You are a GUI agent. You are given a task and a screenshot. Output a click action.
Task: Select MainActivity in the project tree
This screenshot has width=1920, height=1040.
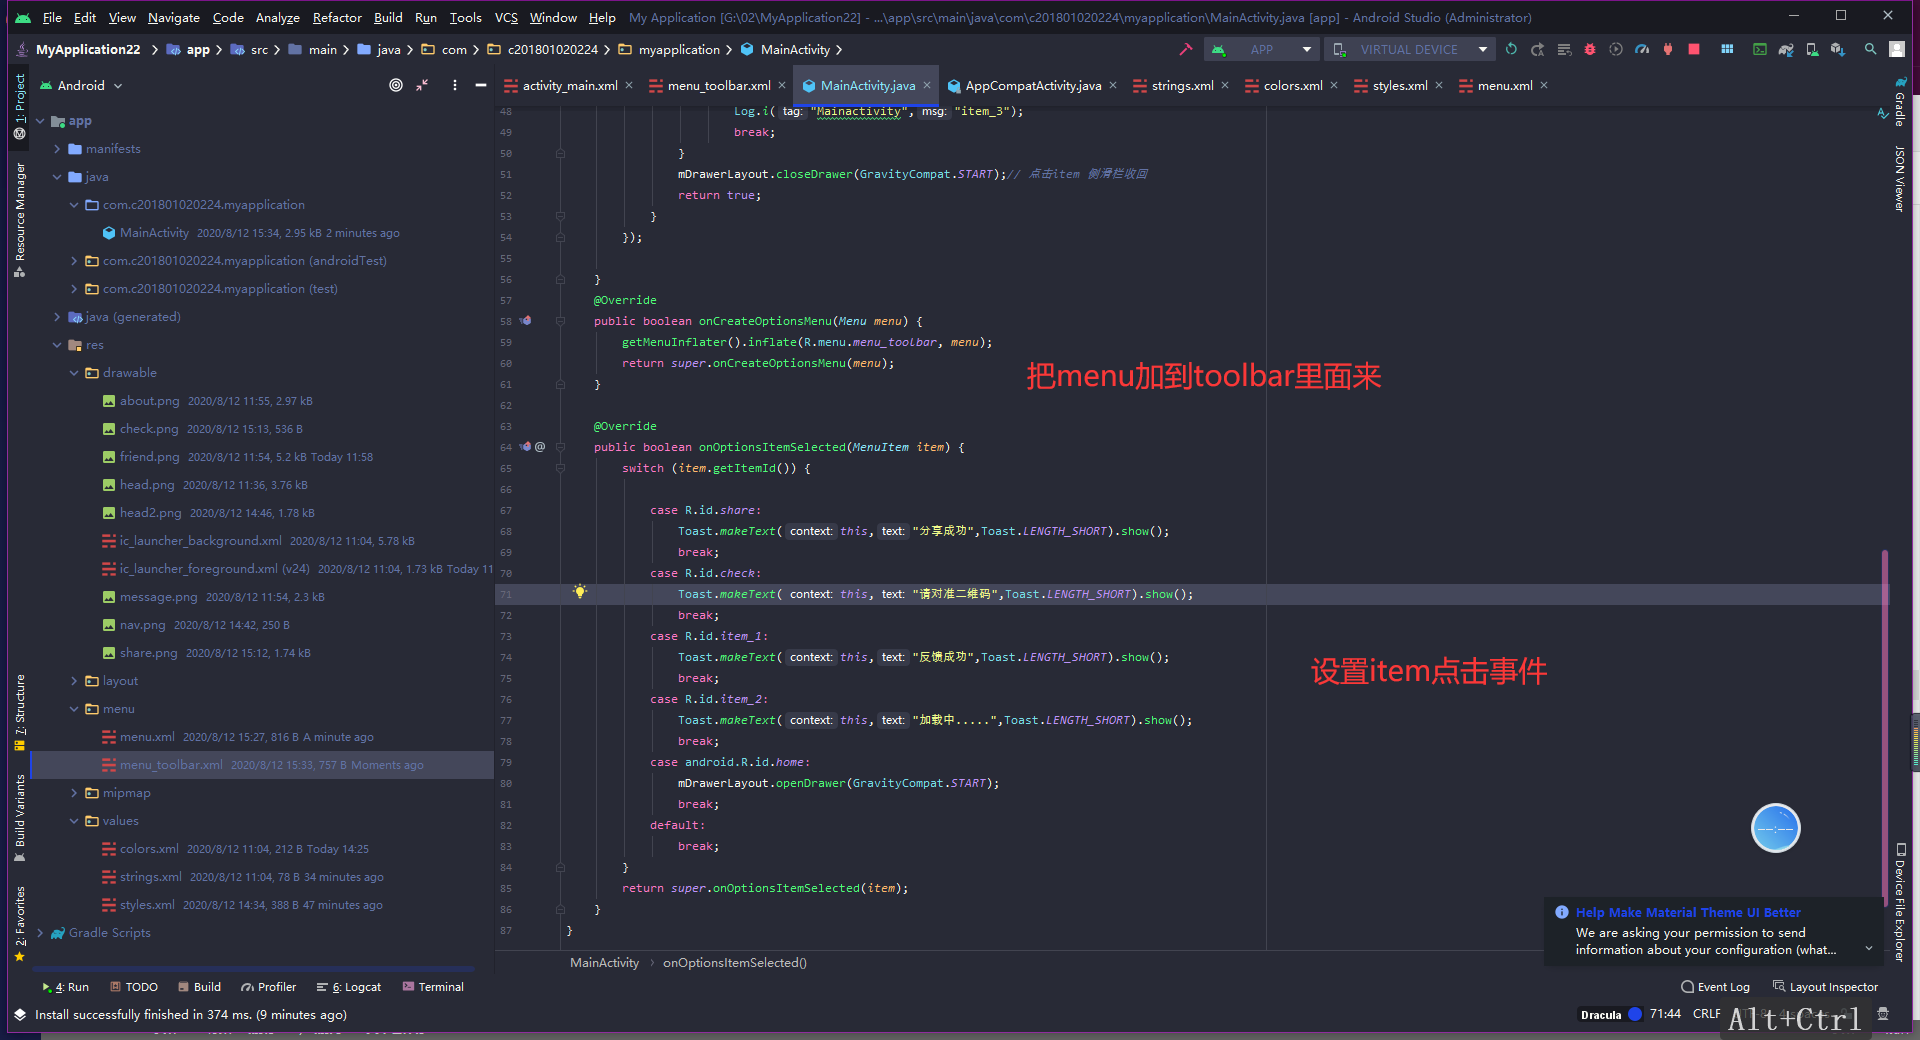(x=154, y=233)
